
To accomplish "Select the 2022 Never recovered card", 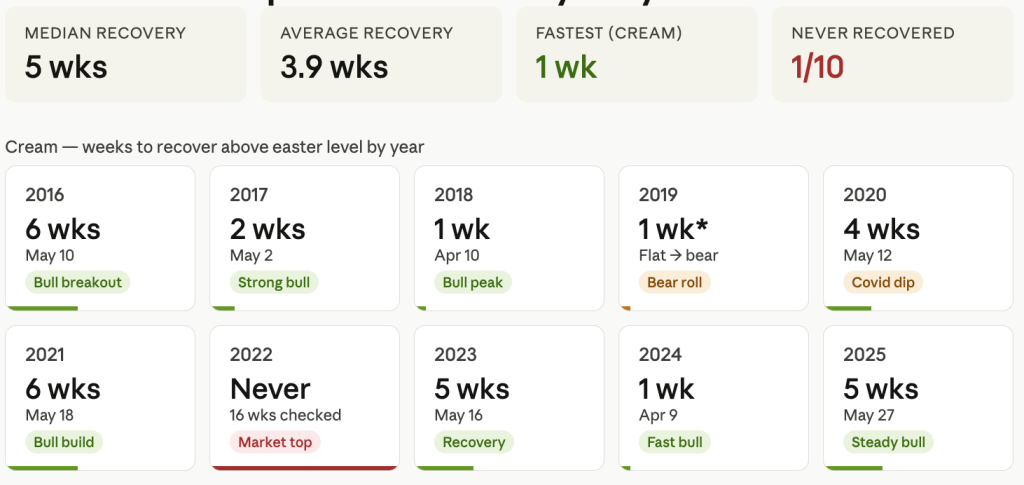I will pos(304,398).
